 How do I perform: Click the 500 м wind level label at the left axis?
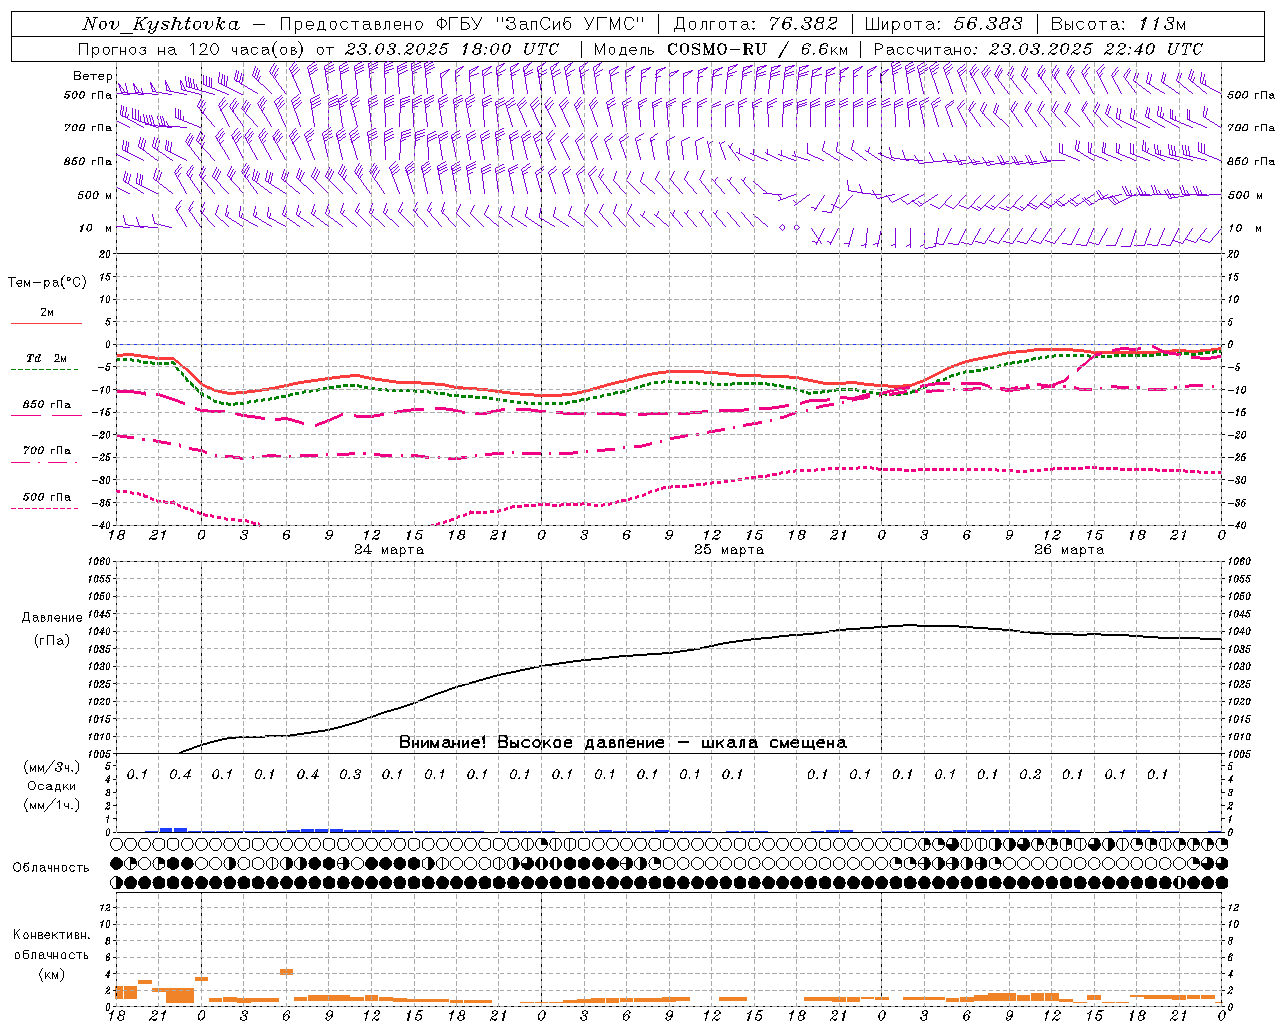[x=94, y=195]
